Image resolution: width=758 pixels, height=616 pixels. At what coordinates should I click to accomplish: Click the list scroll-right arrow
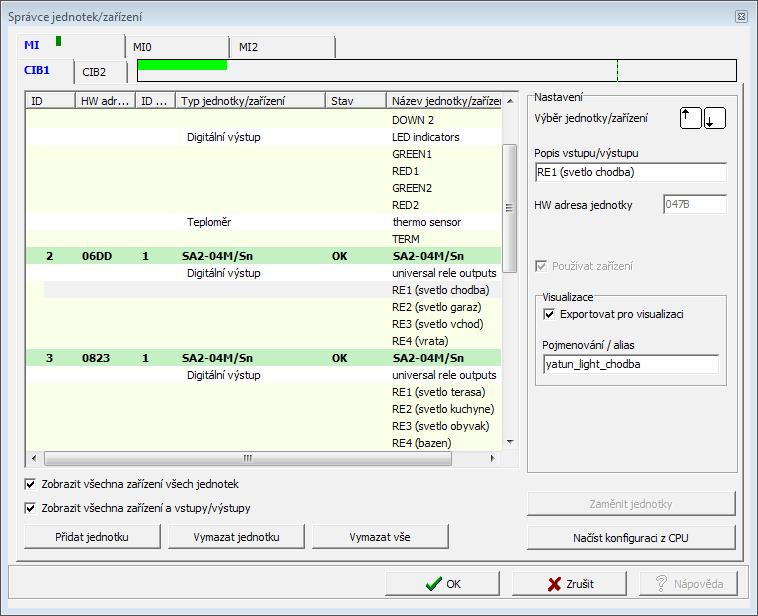tap(492, 458)
